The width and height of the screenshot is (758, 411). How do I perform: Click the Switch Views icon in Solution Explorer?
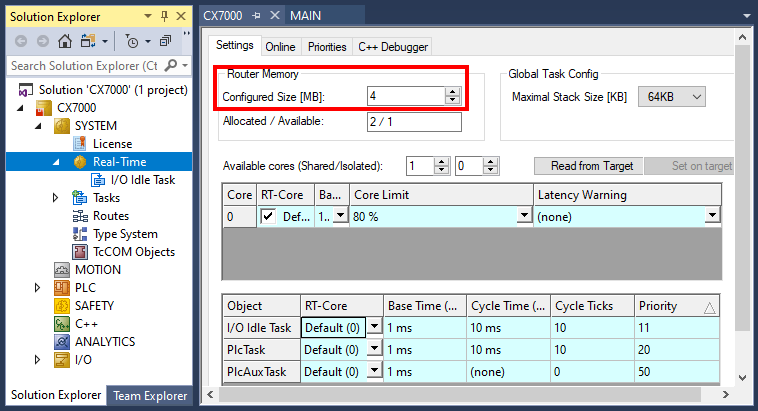click(87, 41)
